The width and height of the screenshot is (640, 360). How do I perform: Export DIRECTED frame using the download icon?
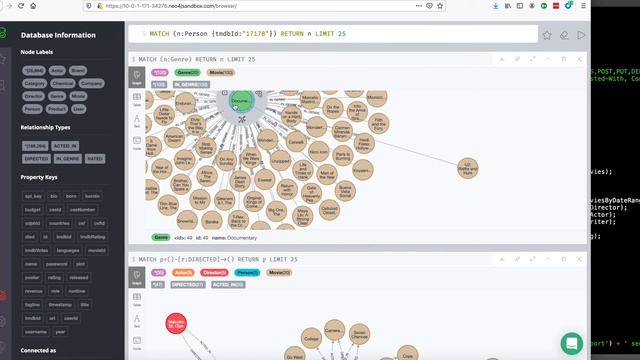click(502, 259)
